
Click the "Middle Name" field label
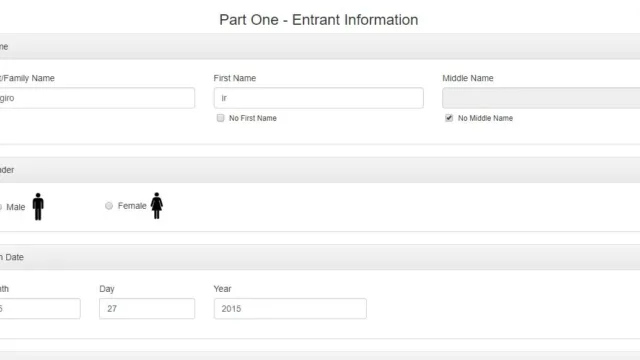[468, 78]
